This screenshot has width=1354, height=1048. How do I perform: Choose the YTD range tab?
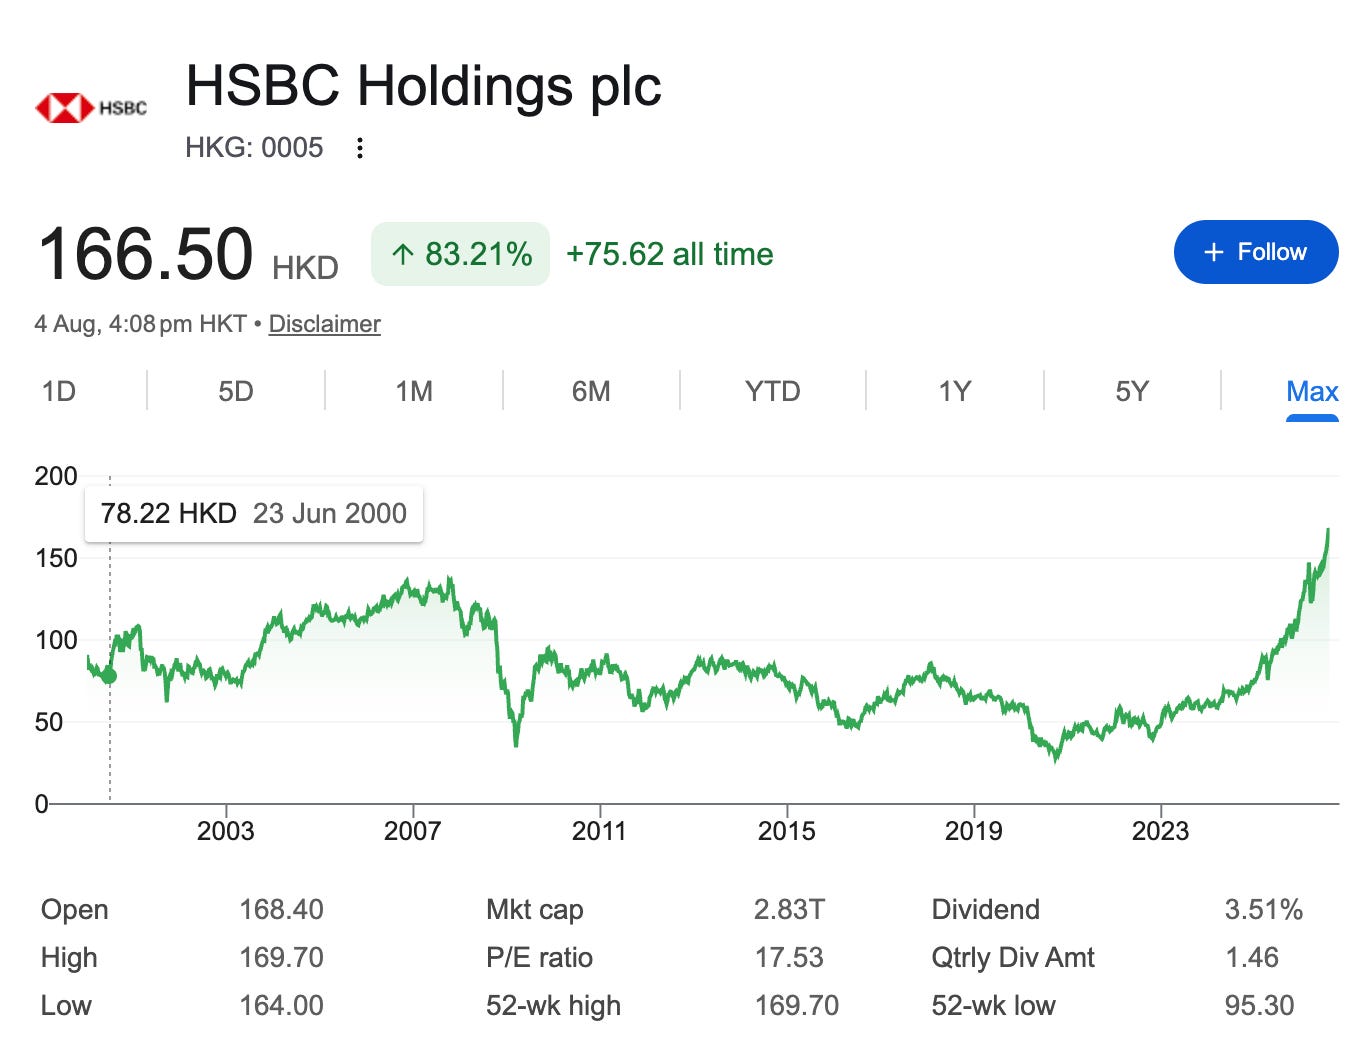pyautogui.click(x=773, y=391)
